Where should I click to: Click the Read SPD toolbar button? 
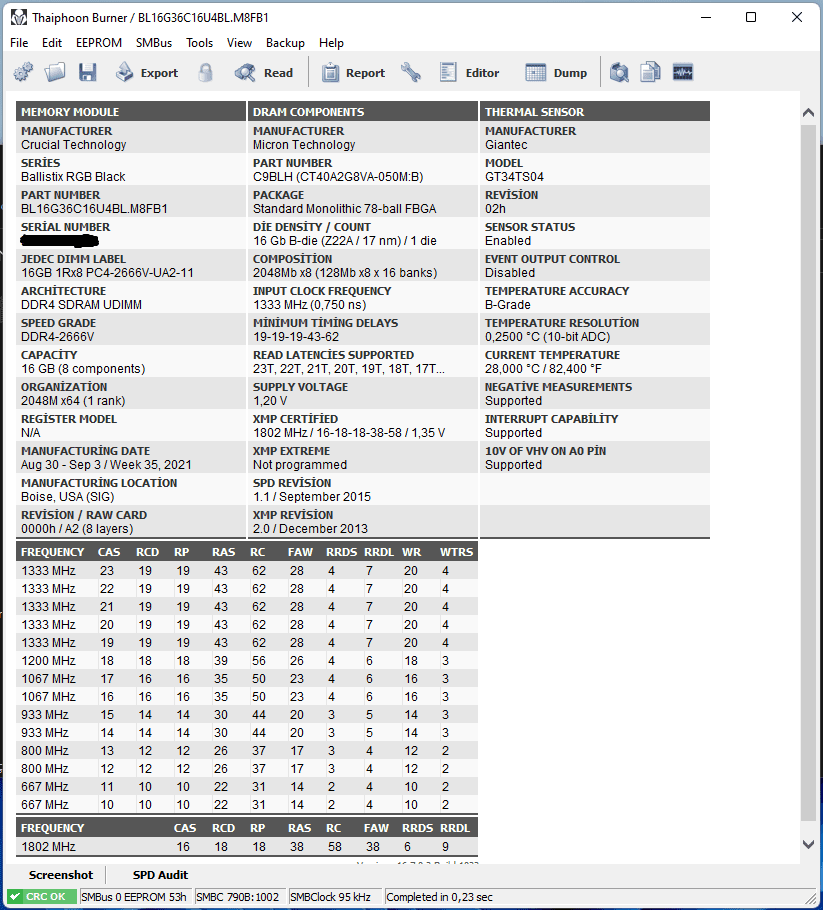click(264, 73)
